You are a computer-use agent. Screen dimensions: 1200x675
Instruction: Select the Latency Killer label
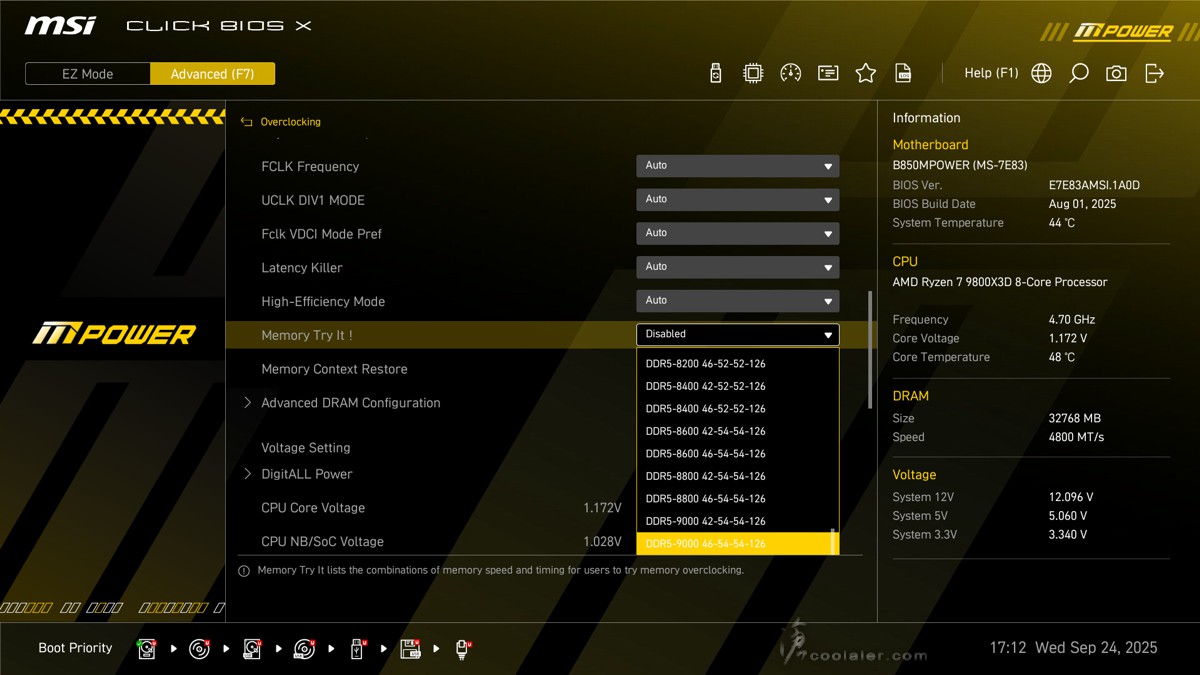coord(302,268)
